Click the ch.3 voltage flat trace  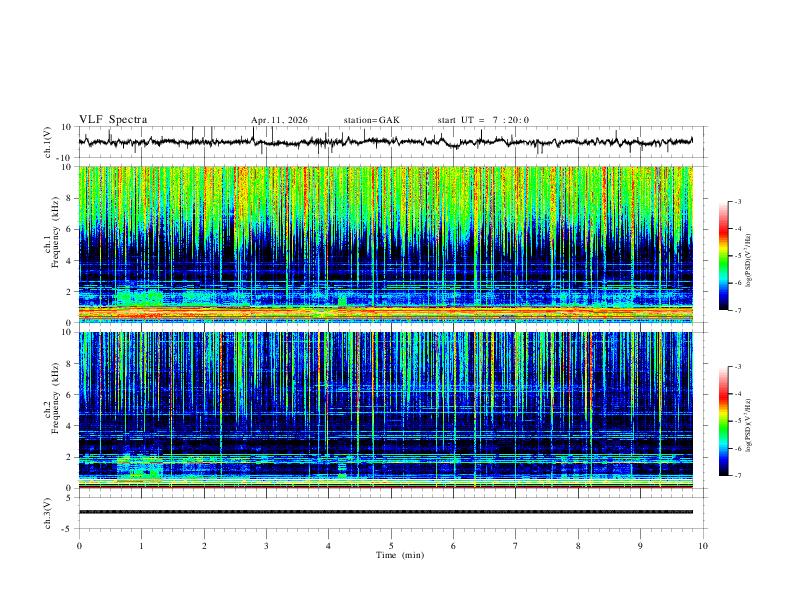click(x=386, y=512)
